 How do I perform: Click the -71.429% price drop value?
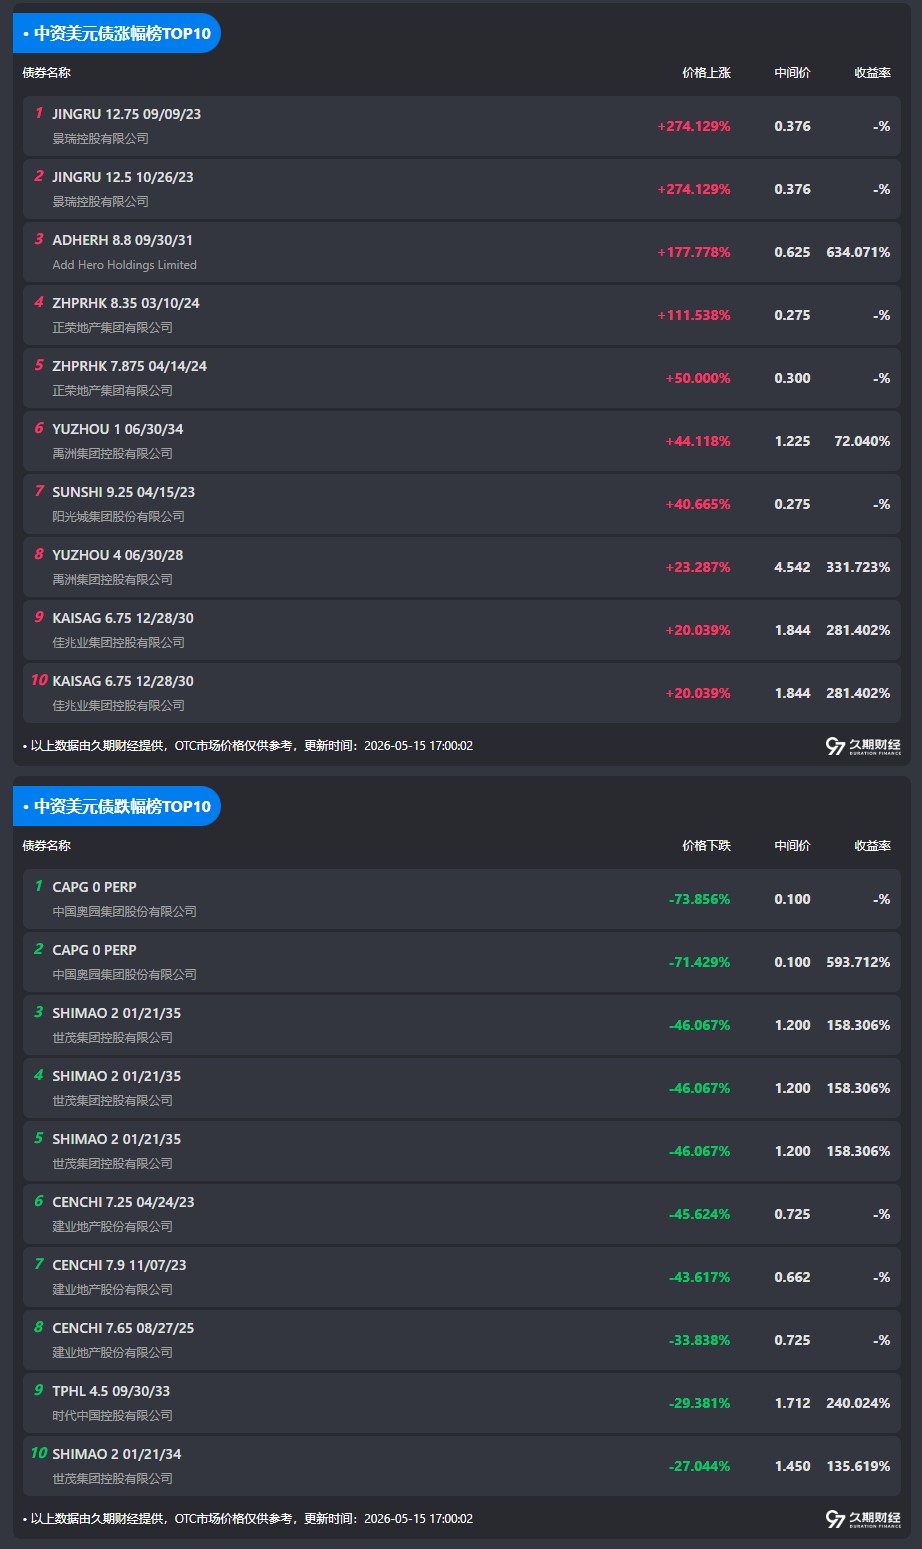click(699, 962)
